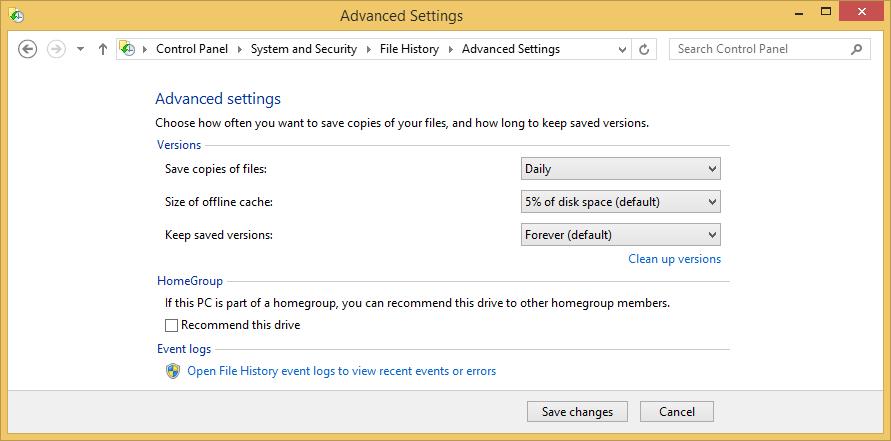Select Control Panel in the breadcrumb
This screenshot has width=891, height=441.
coord(192,49)
